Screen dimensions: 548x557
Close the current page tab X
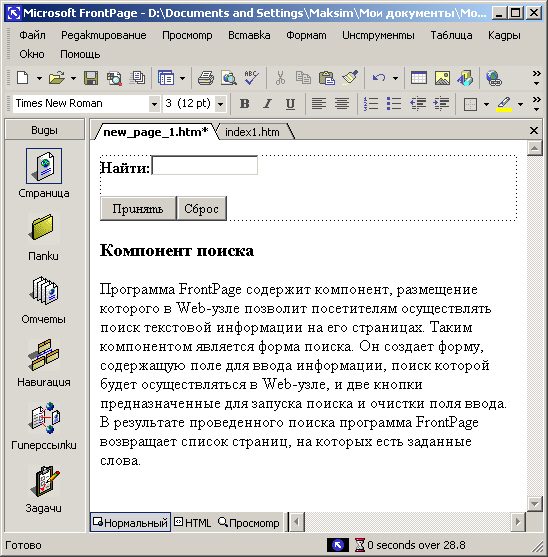click(533, 131)
